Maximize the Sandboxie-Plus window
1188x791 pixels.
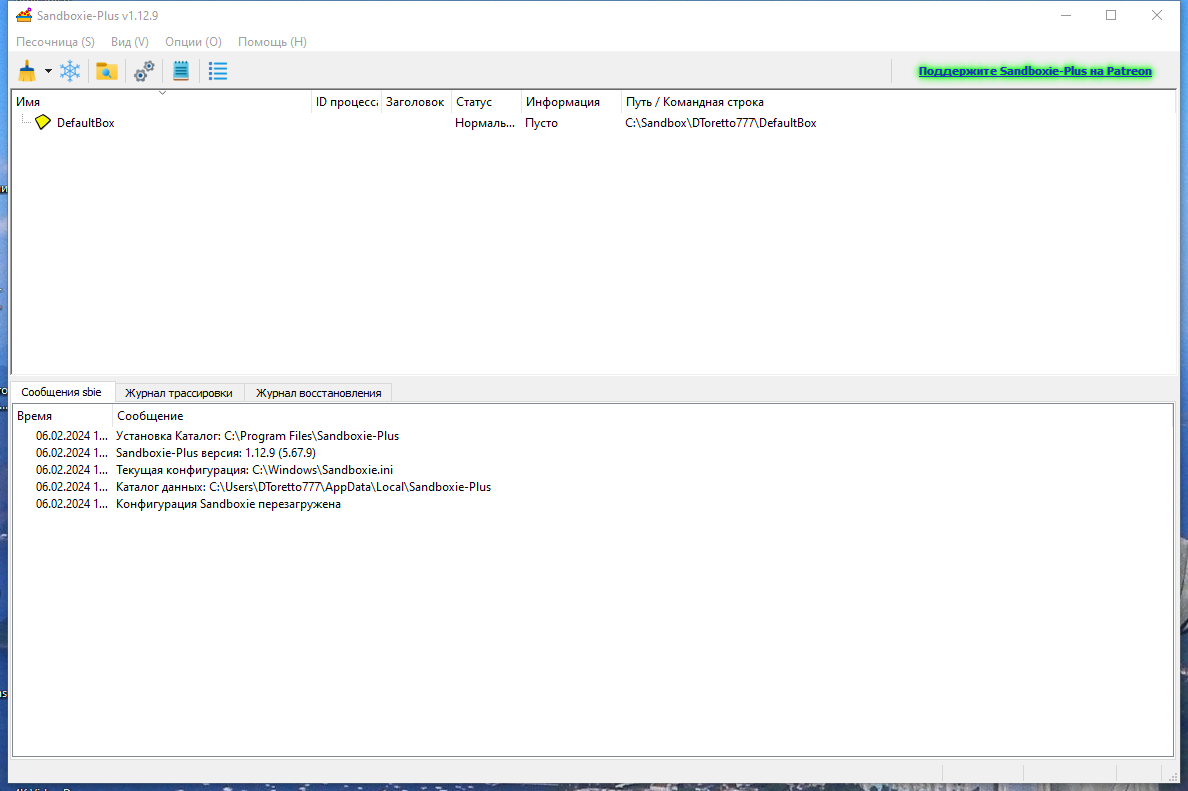click(1111, 15)
